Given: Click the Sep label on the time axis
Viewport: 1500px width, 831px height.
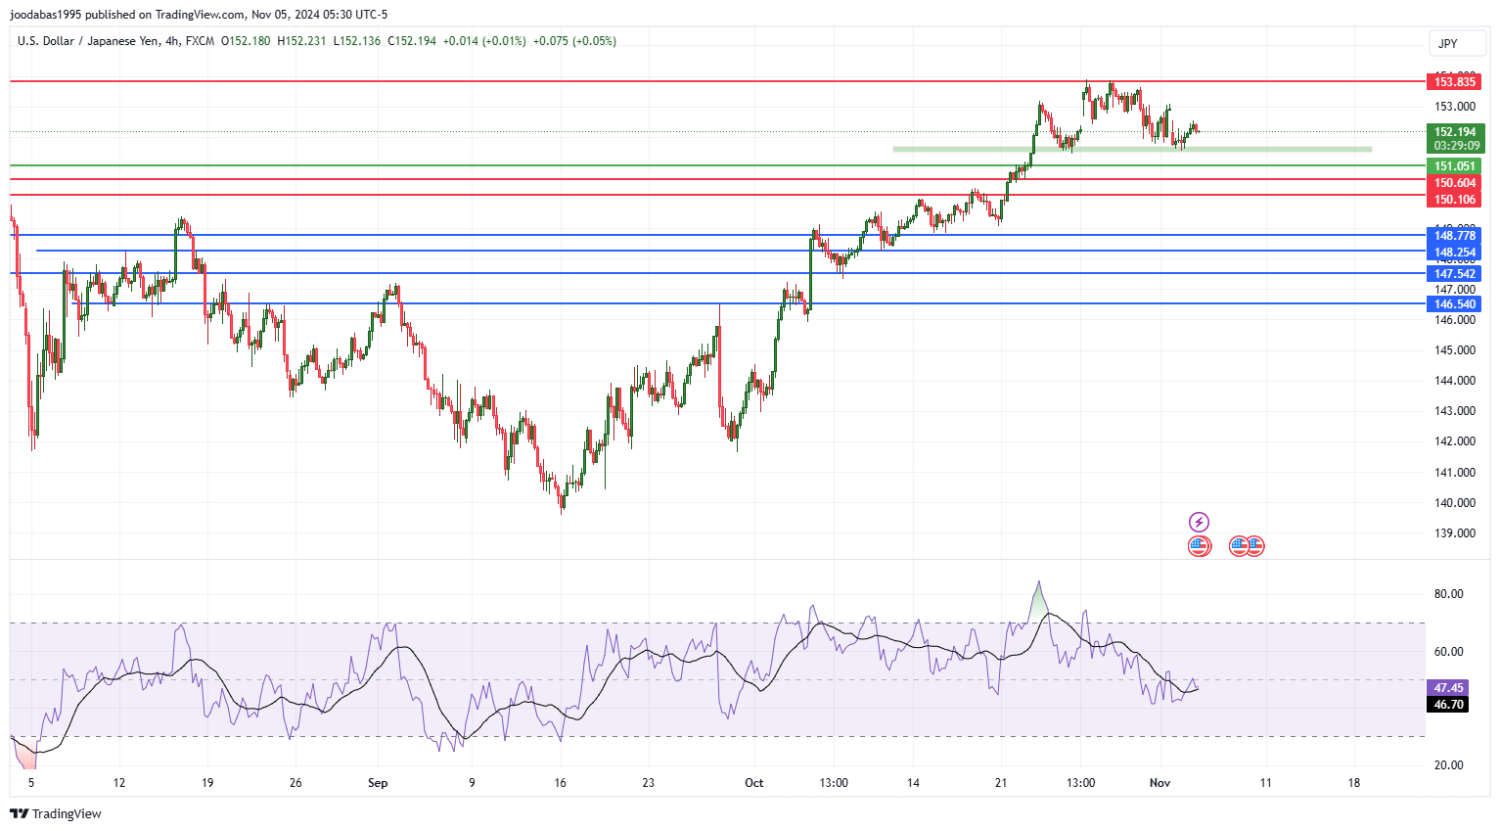Looking at the screenshot, I should click(378, 783).
